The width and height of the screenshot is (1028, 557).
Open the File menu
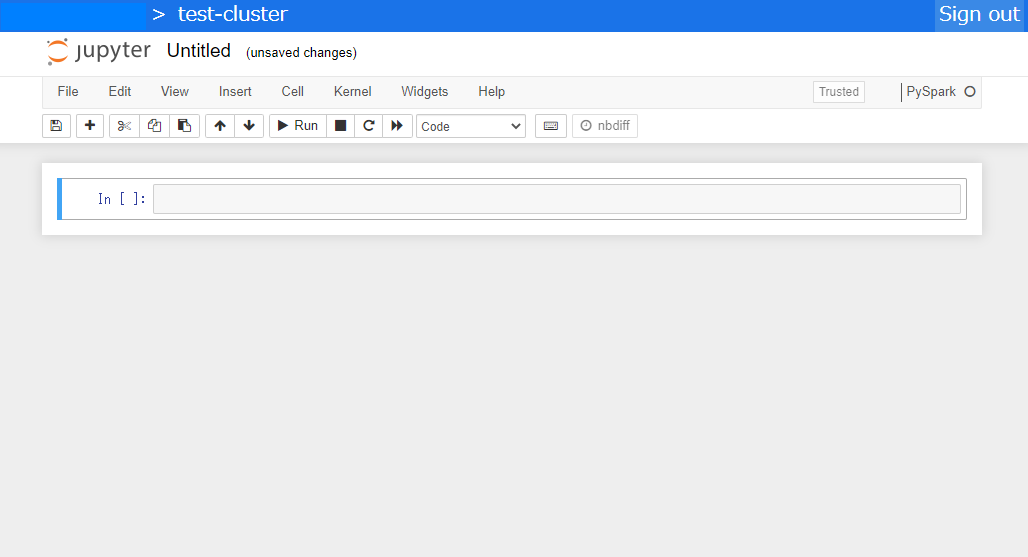point(68,92)
